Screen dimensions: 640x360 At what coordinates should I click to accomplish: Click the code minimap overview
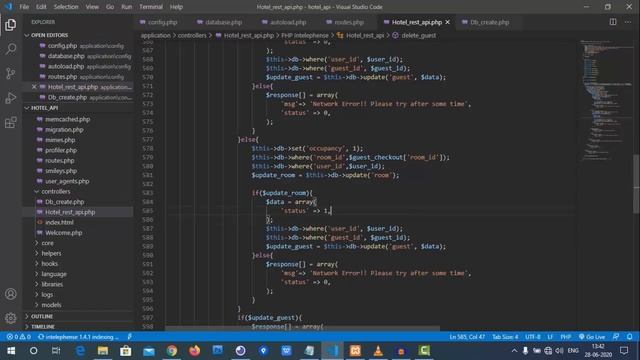pos(606,100)
